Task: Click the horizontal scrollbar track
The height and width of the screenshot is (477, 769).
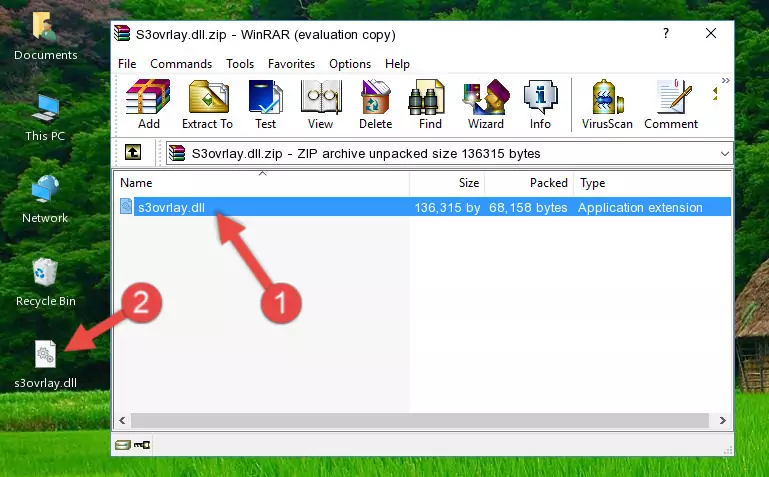Action: point(420,420)
